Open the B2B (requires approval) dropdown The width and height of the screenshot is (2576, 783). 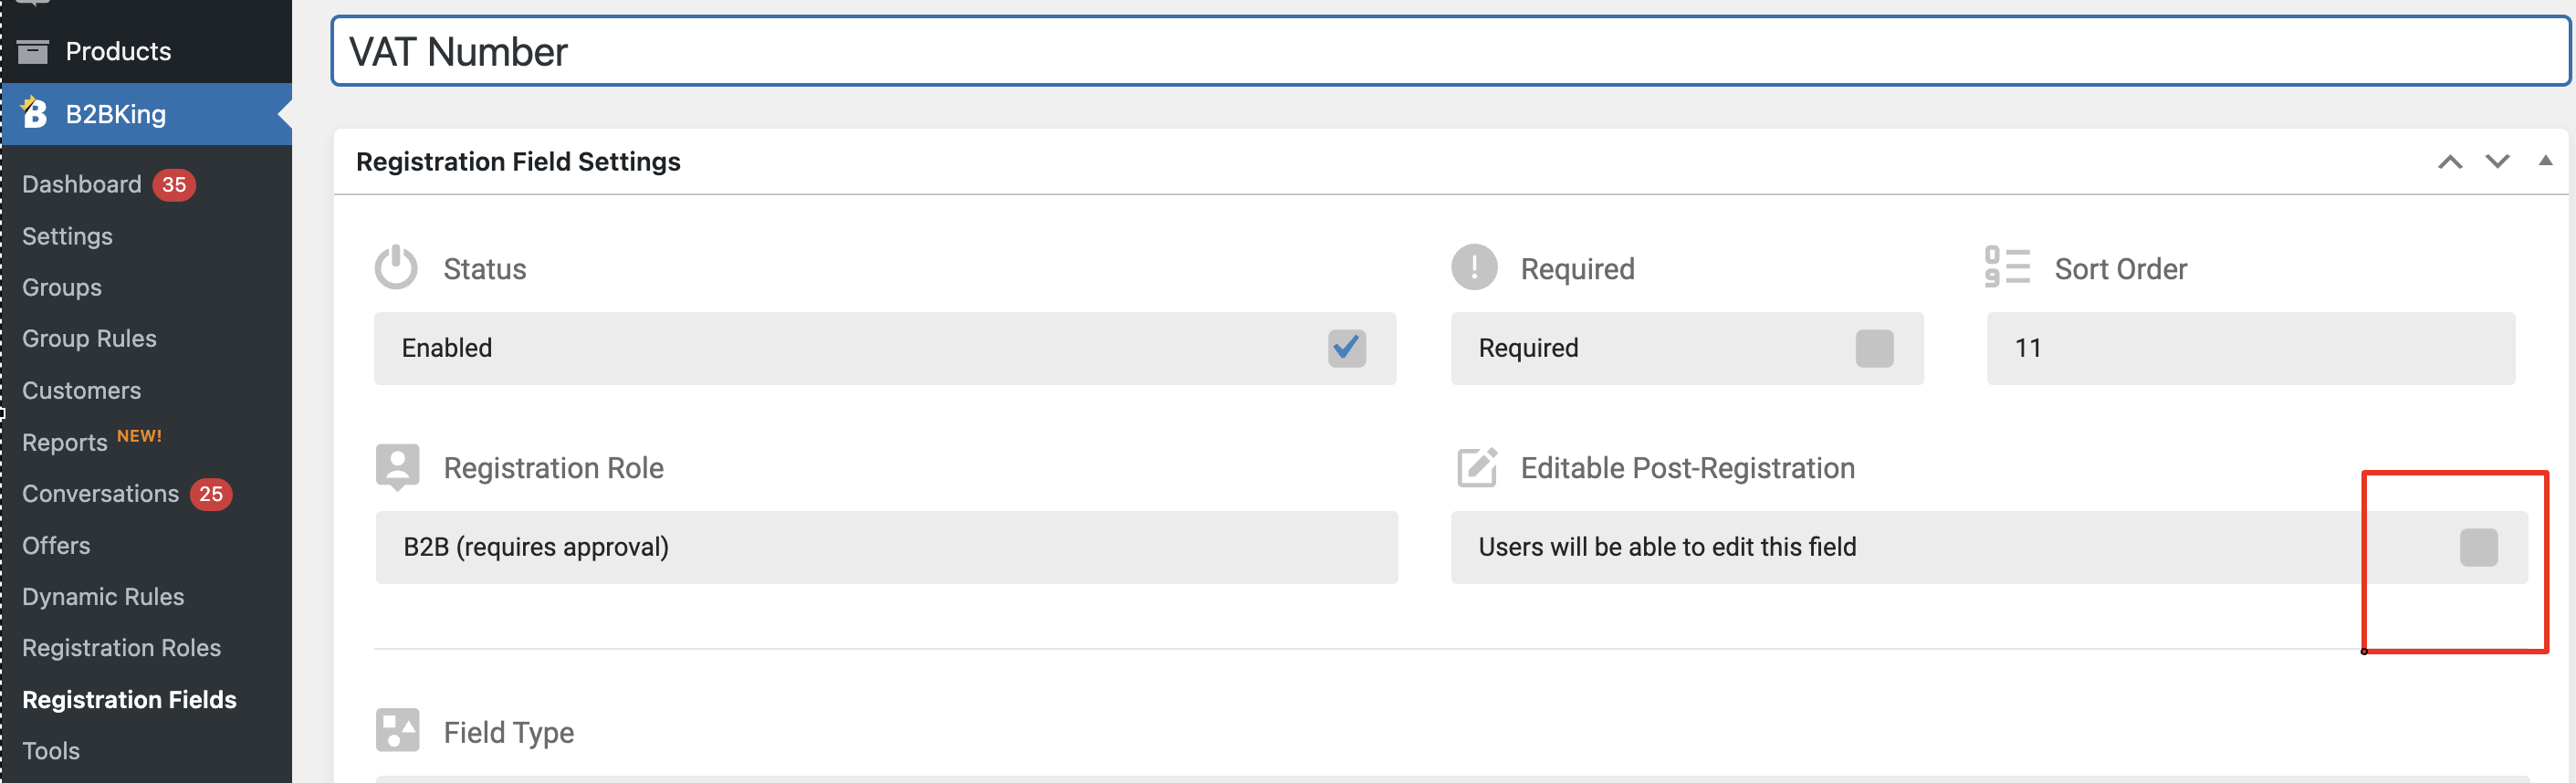pos(886,547)
